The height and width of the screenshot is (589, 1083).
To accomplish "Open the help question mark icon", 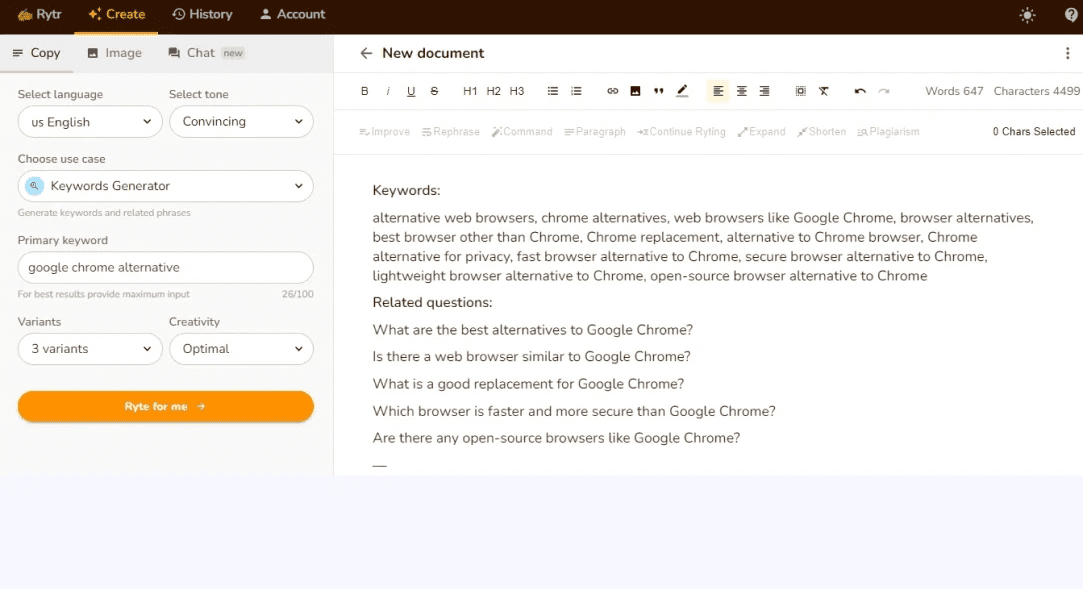I will (1071, 15).
